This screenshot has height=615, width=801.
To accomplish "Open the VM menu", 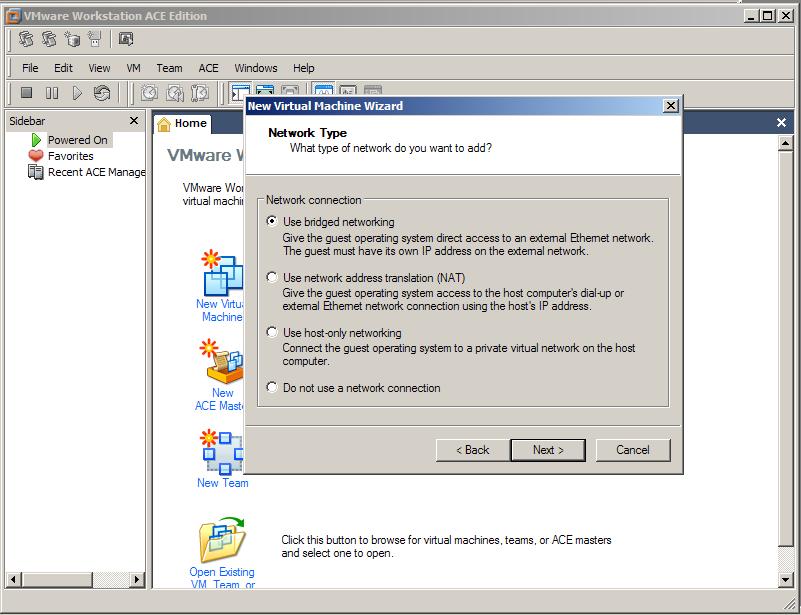I will click(x=133, y=68).
